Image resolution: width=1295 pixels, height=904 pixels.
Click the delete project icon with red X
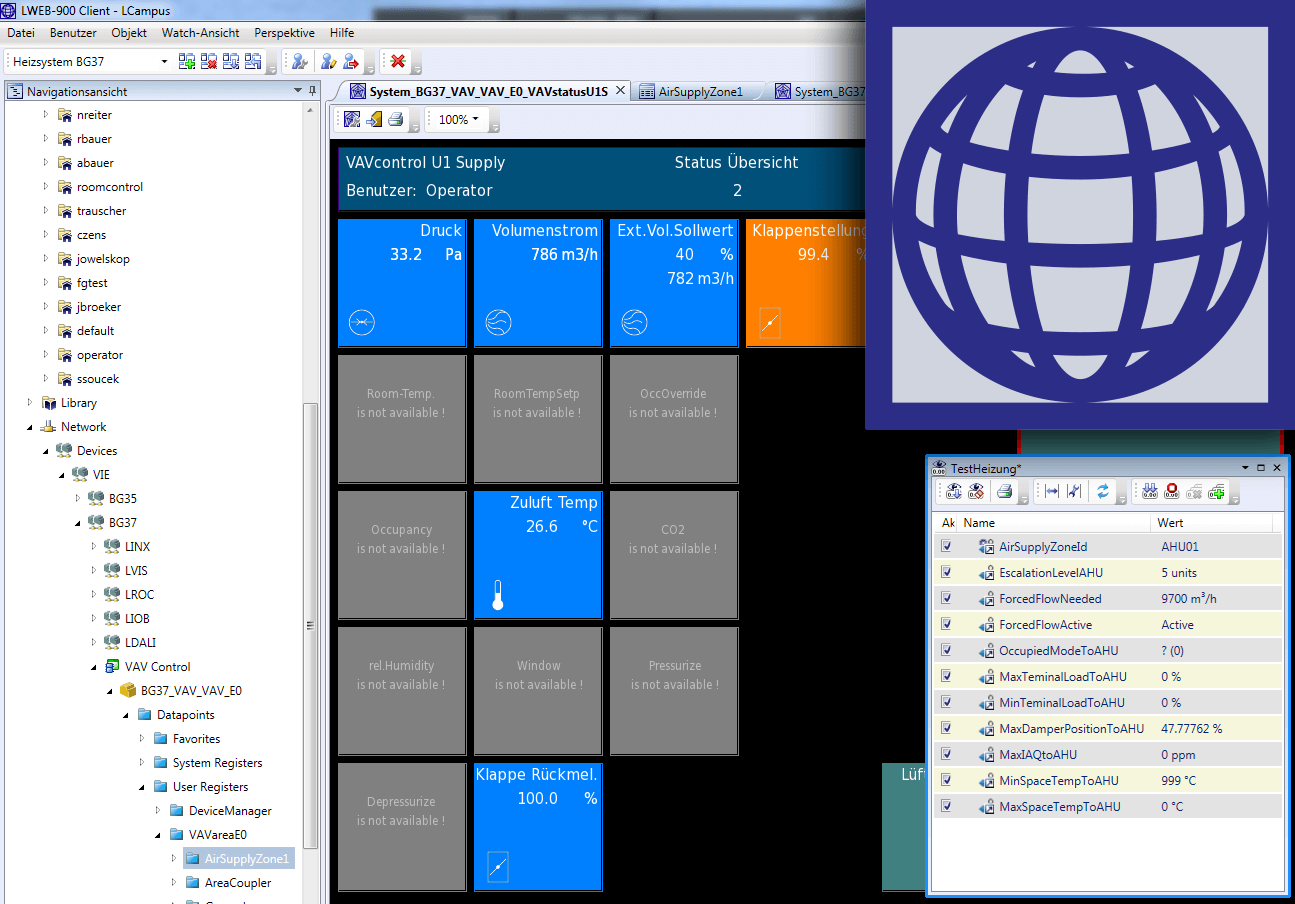(209, 62)
